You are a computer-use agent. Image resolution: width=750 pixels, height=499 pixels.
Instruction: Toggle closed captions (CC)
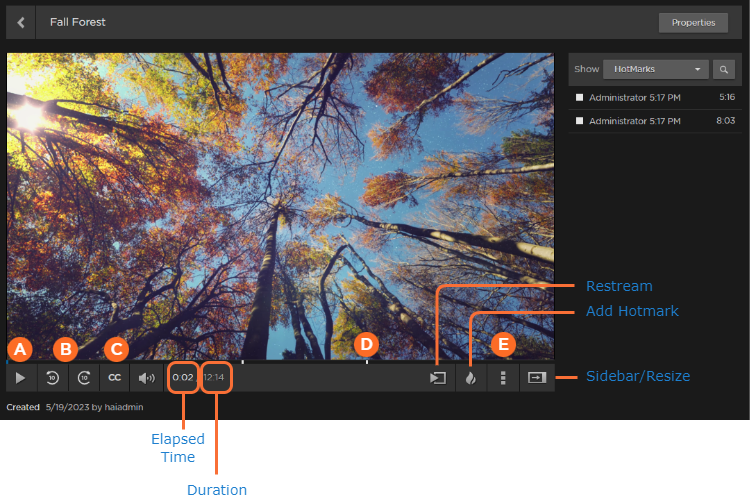(115, 378)
